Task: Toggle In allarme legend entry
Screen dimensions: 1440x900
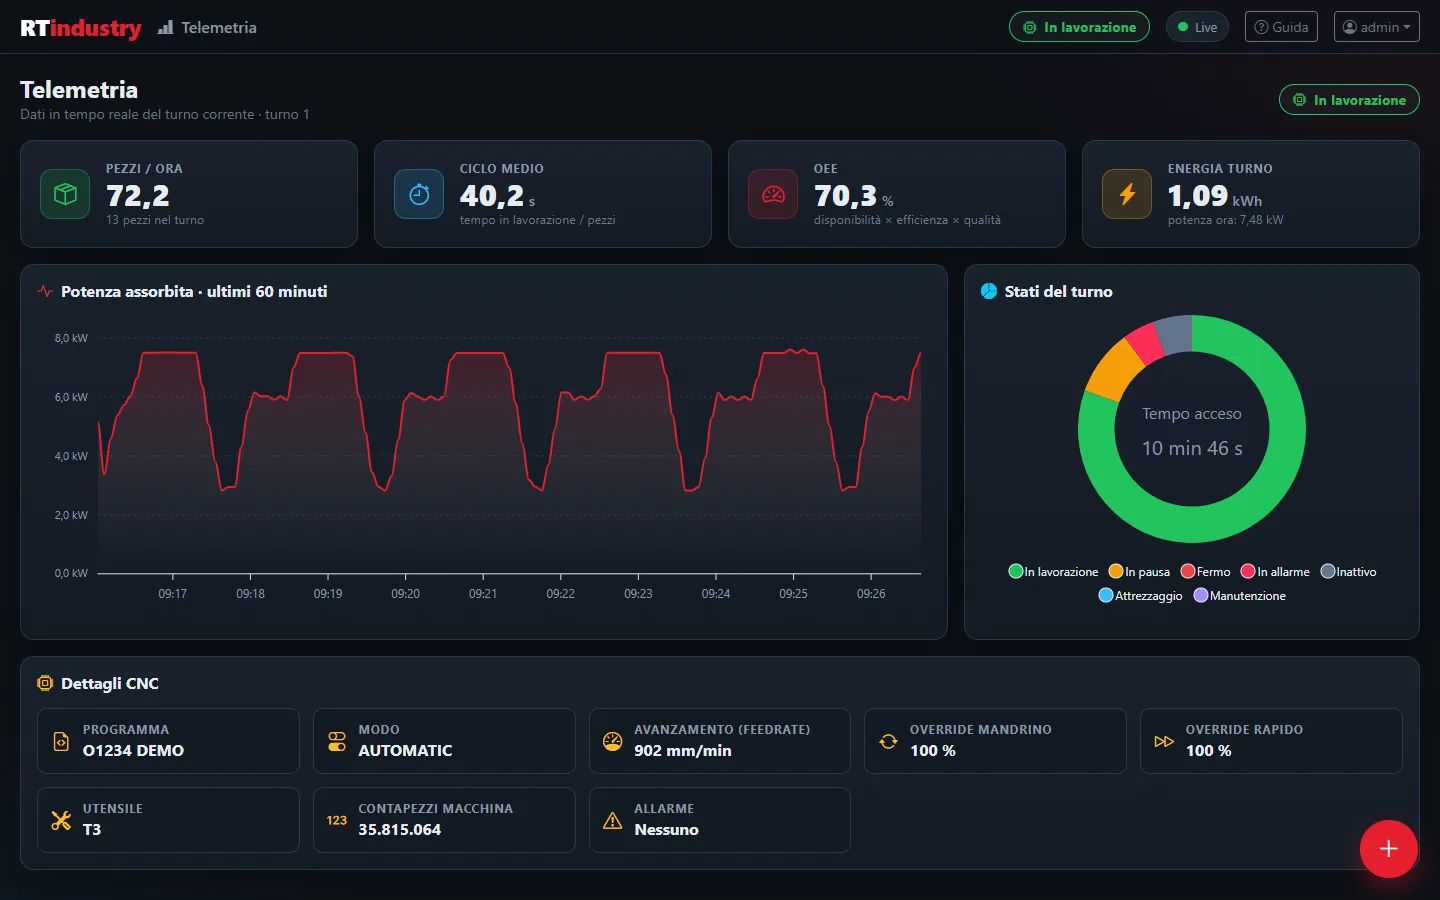Action: [x=1275, y=572]
